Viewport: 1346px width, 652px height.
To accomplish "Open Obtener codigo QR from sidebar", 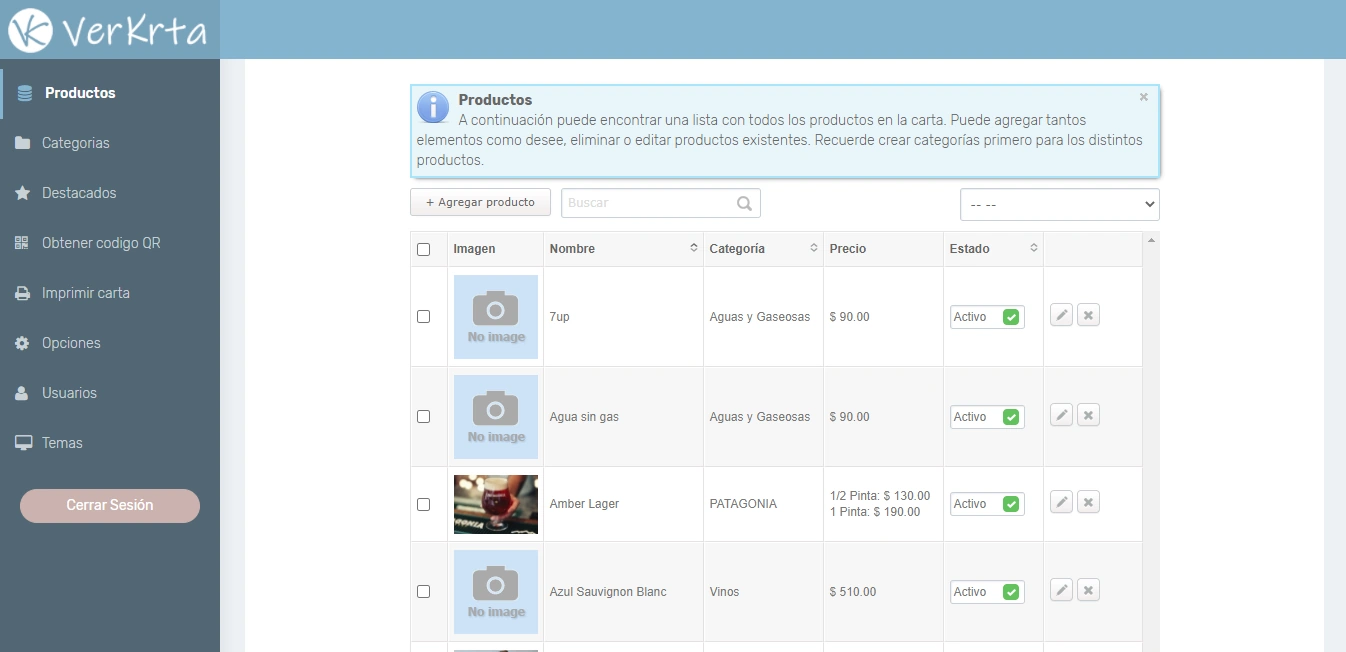I will click(x=100, y=243).
